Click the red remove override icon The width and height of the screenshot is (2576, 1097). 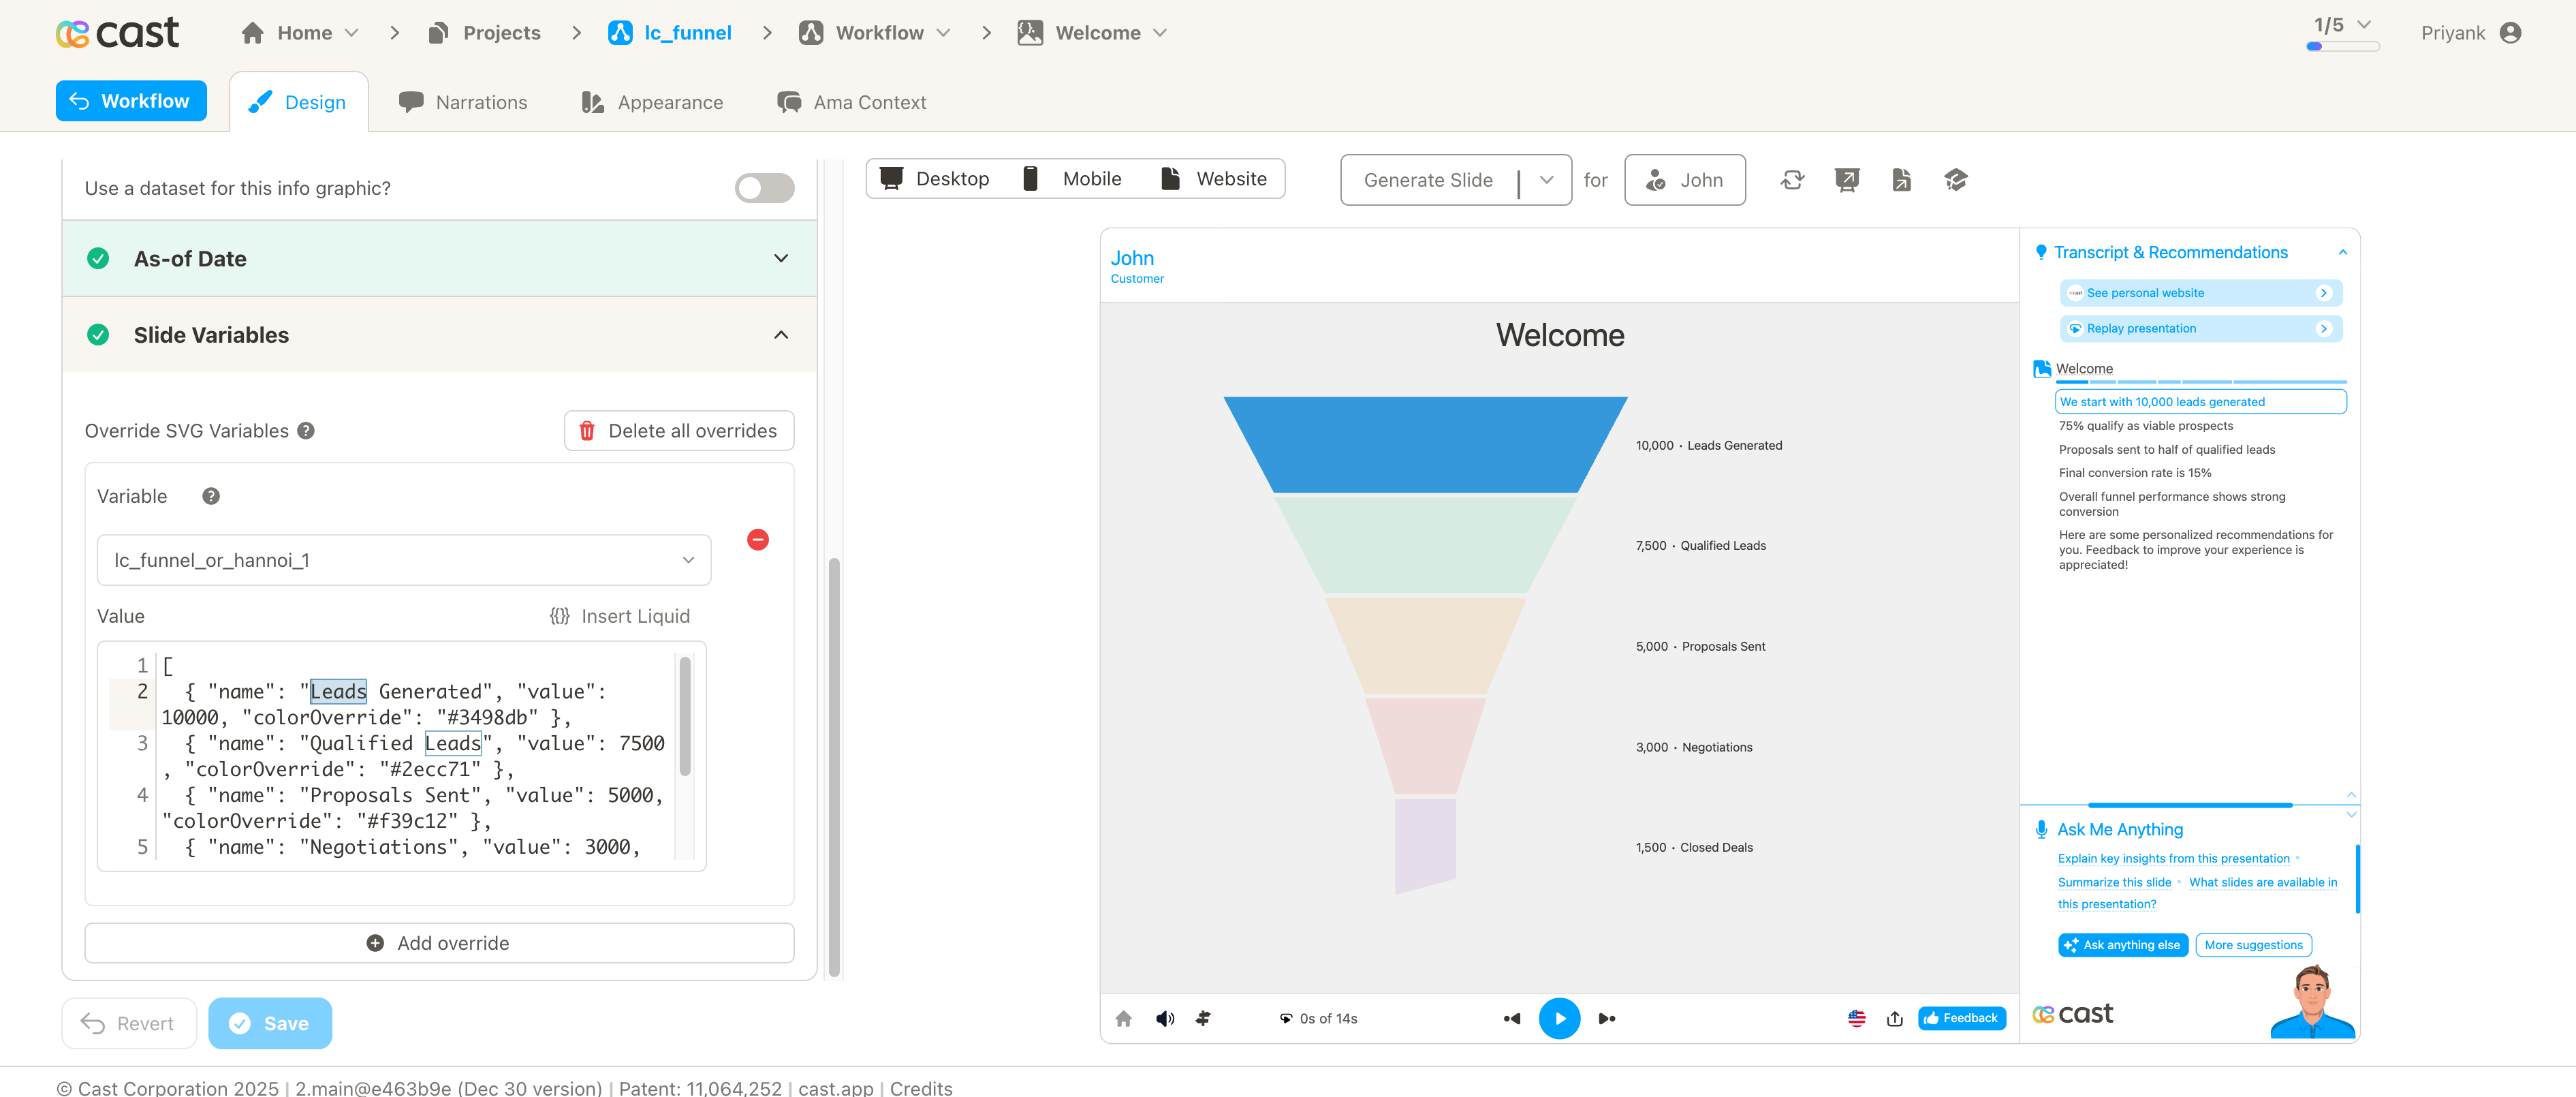(x=758, y=540)
